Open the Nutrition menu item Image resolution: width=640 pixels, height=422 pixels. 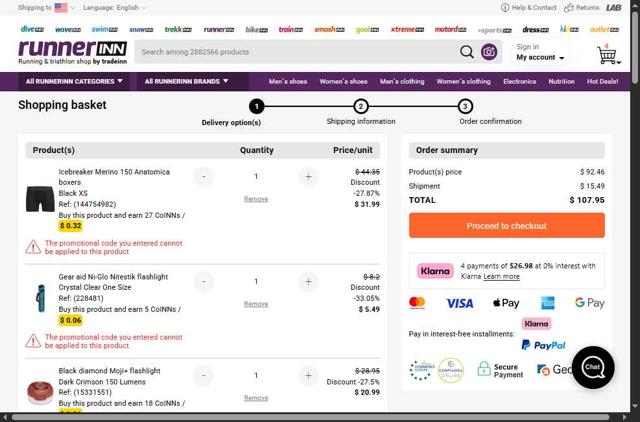click(562, 81)
